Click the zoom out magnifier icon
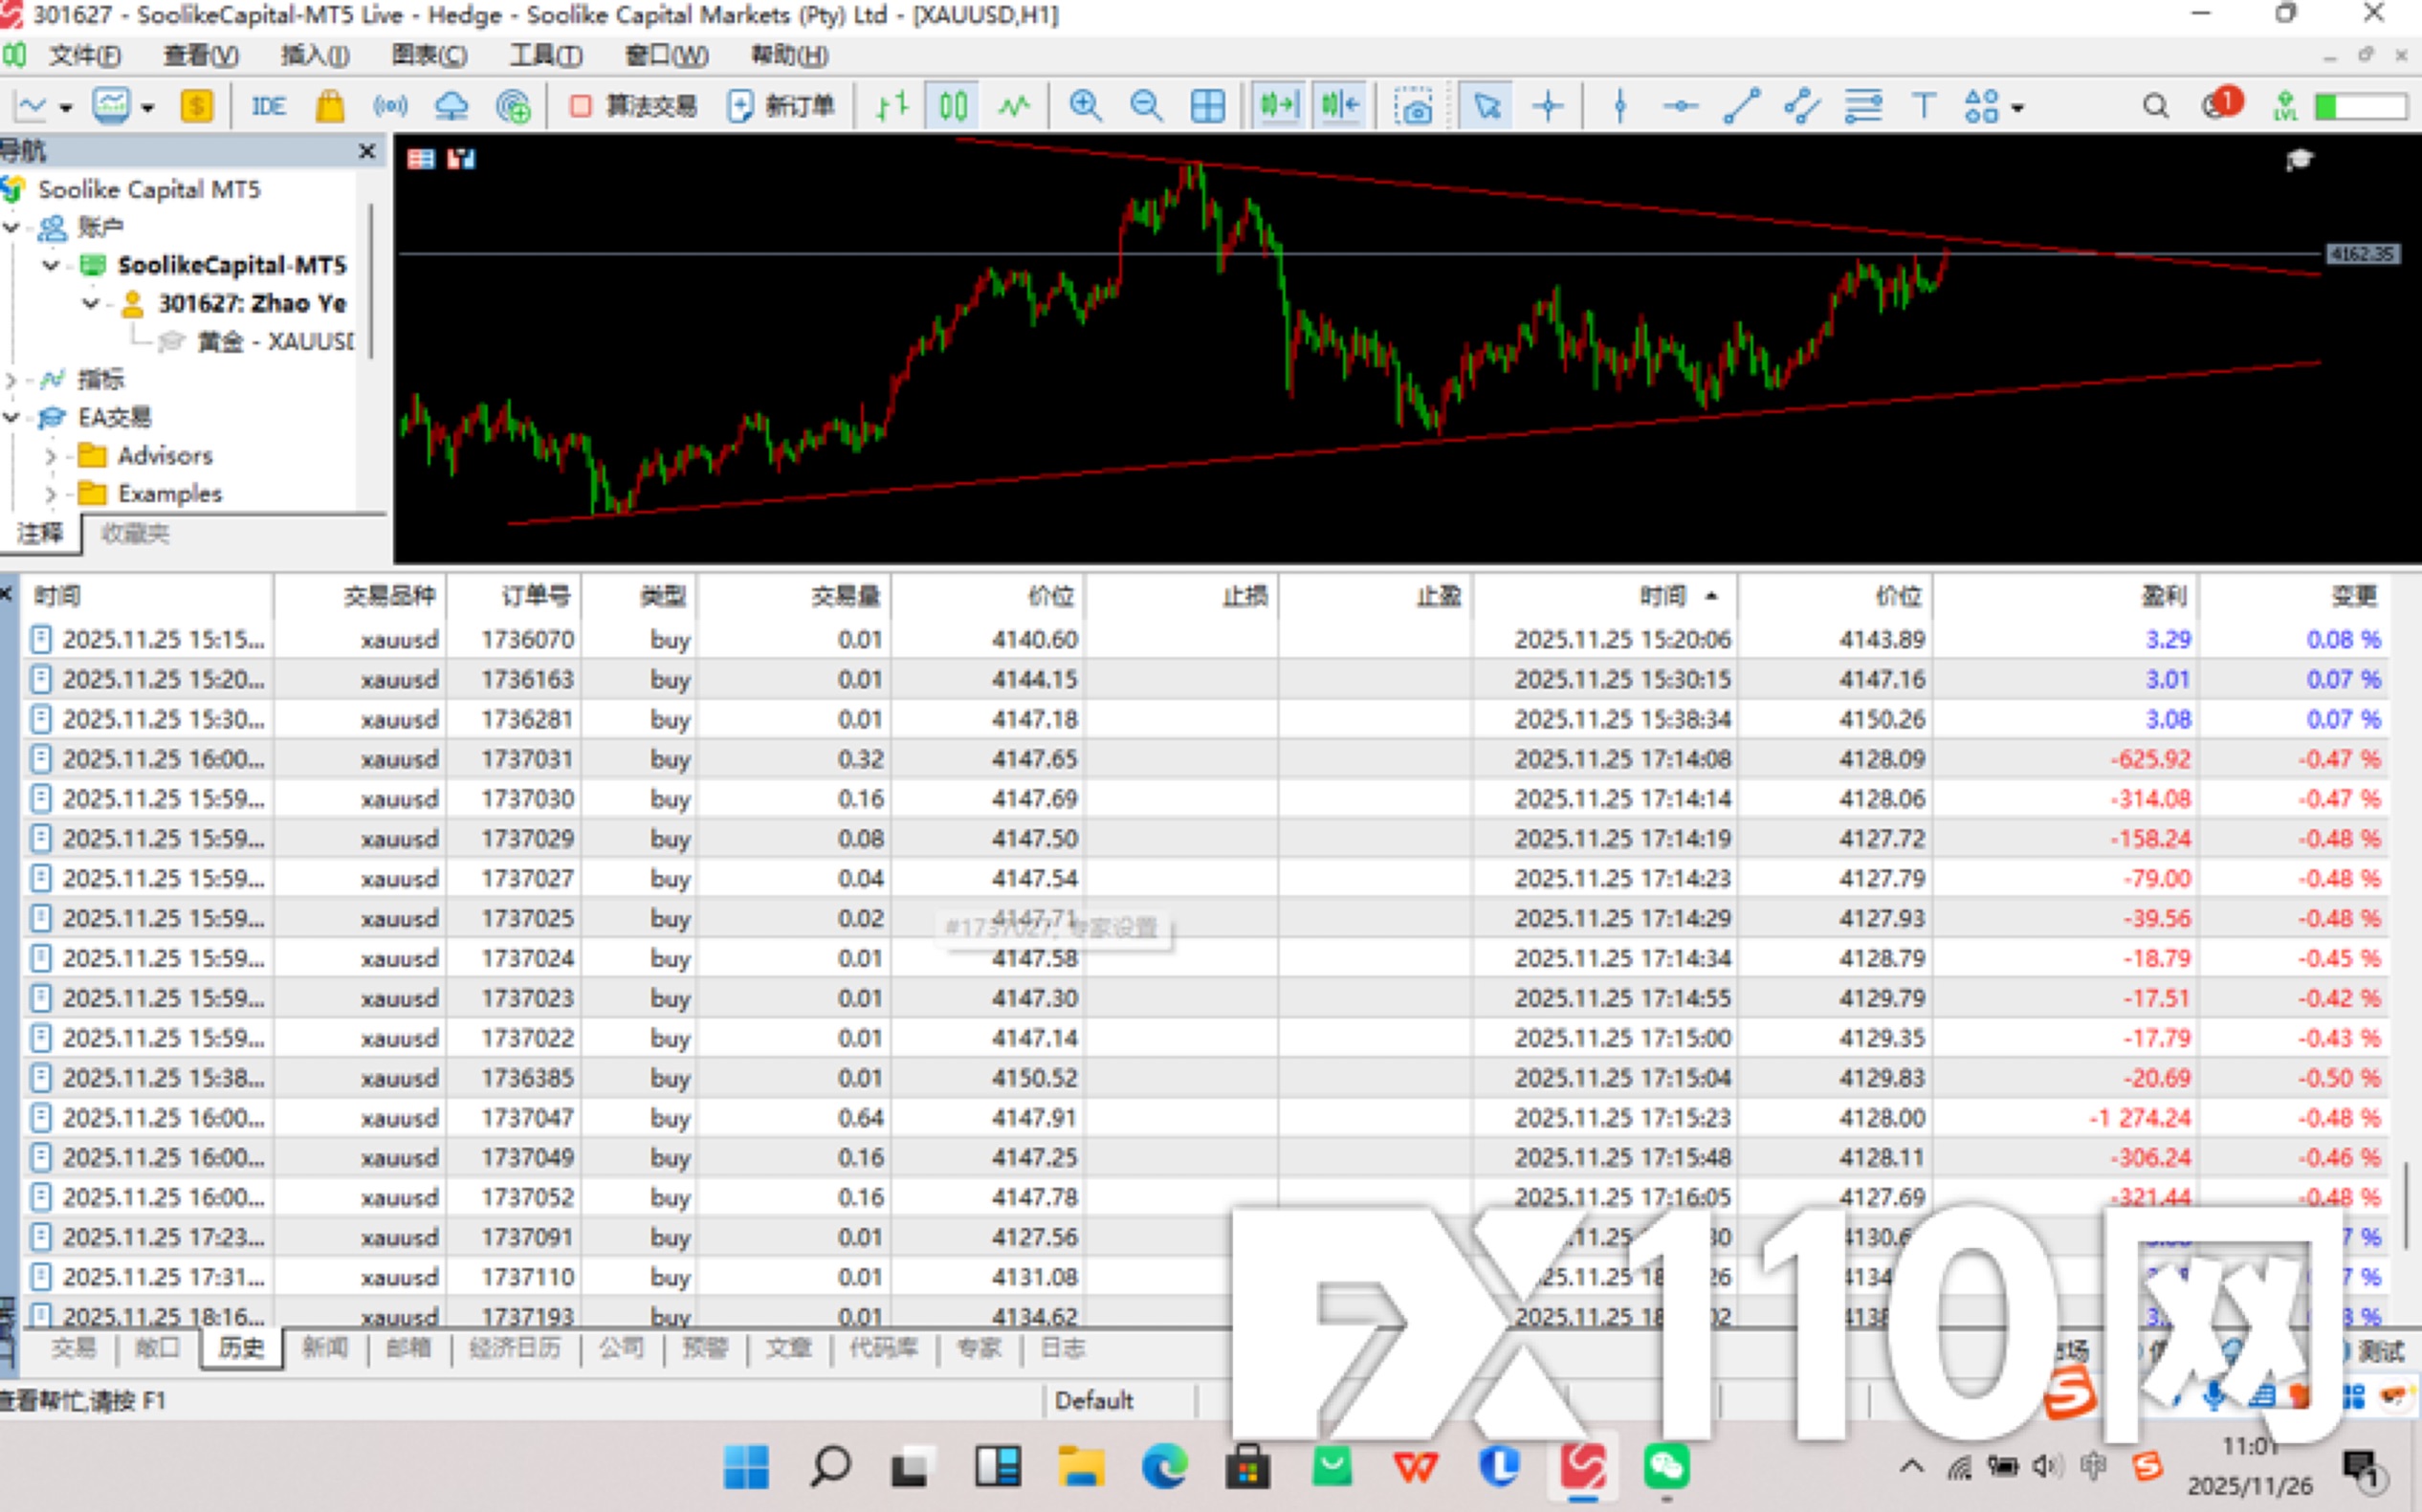This screenshot has width=2422, height=1512. coord(1145,106)
